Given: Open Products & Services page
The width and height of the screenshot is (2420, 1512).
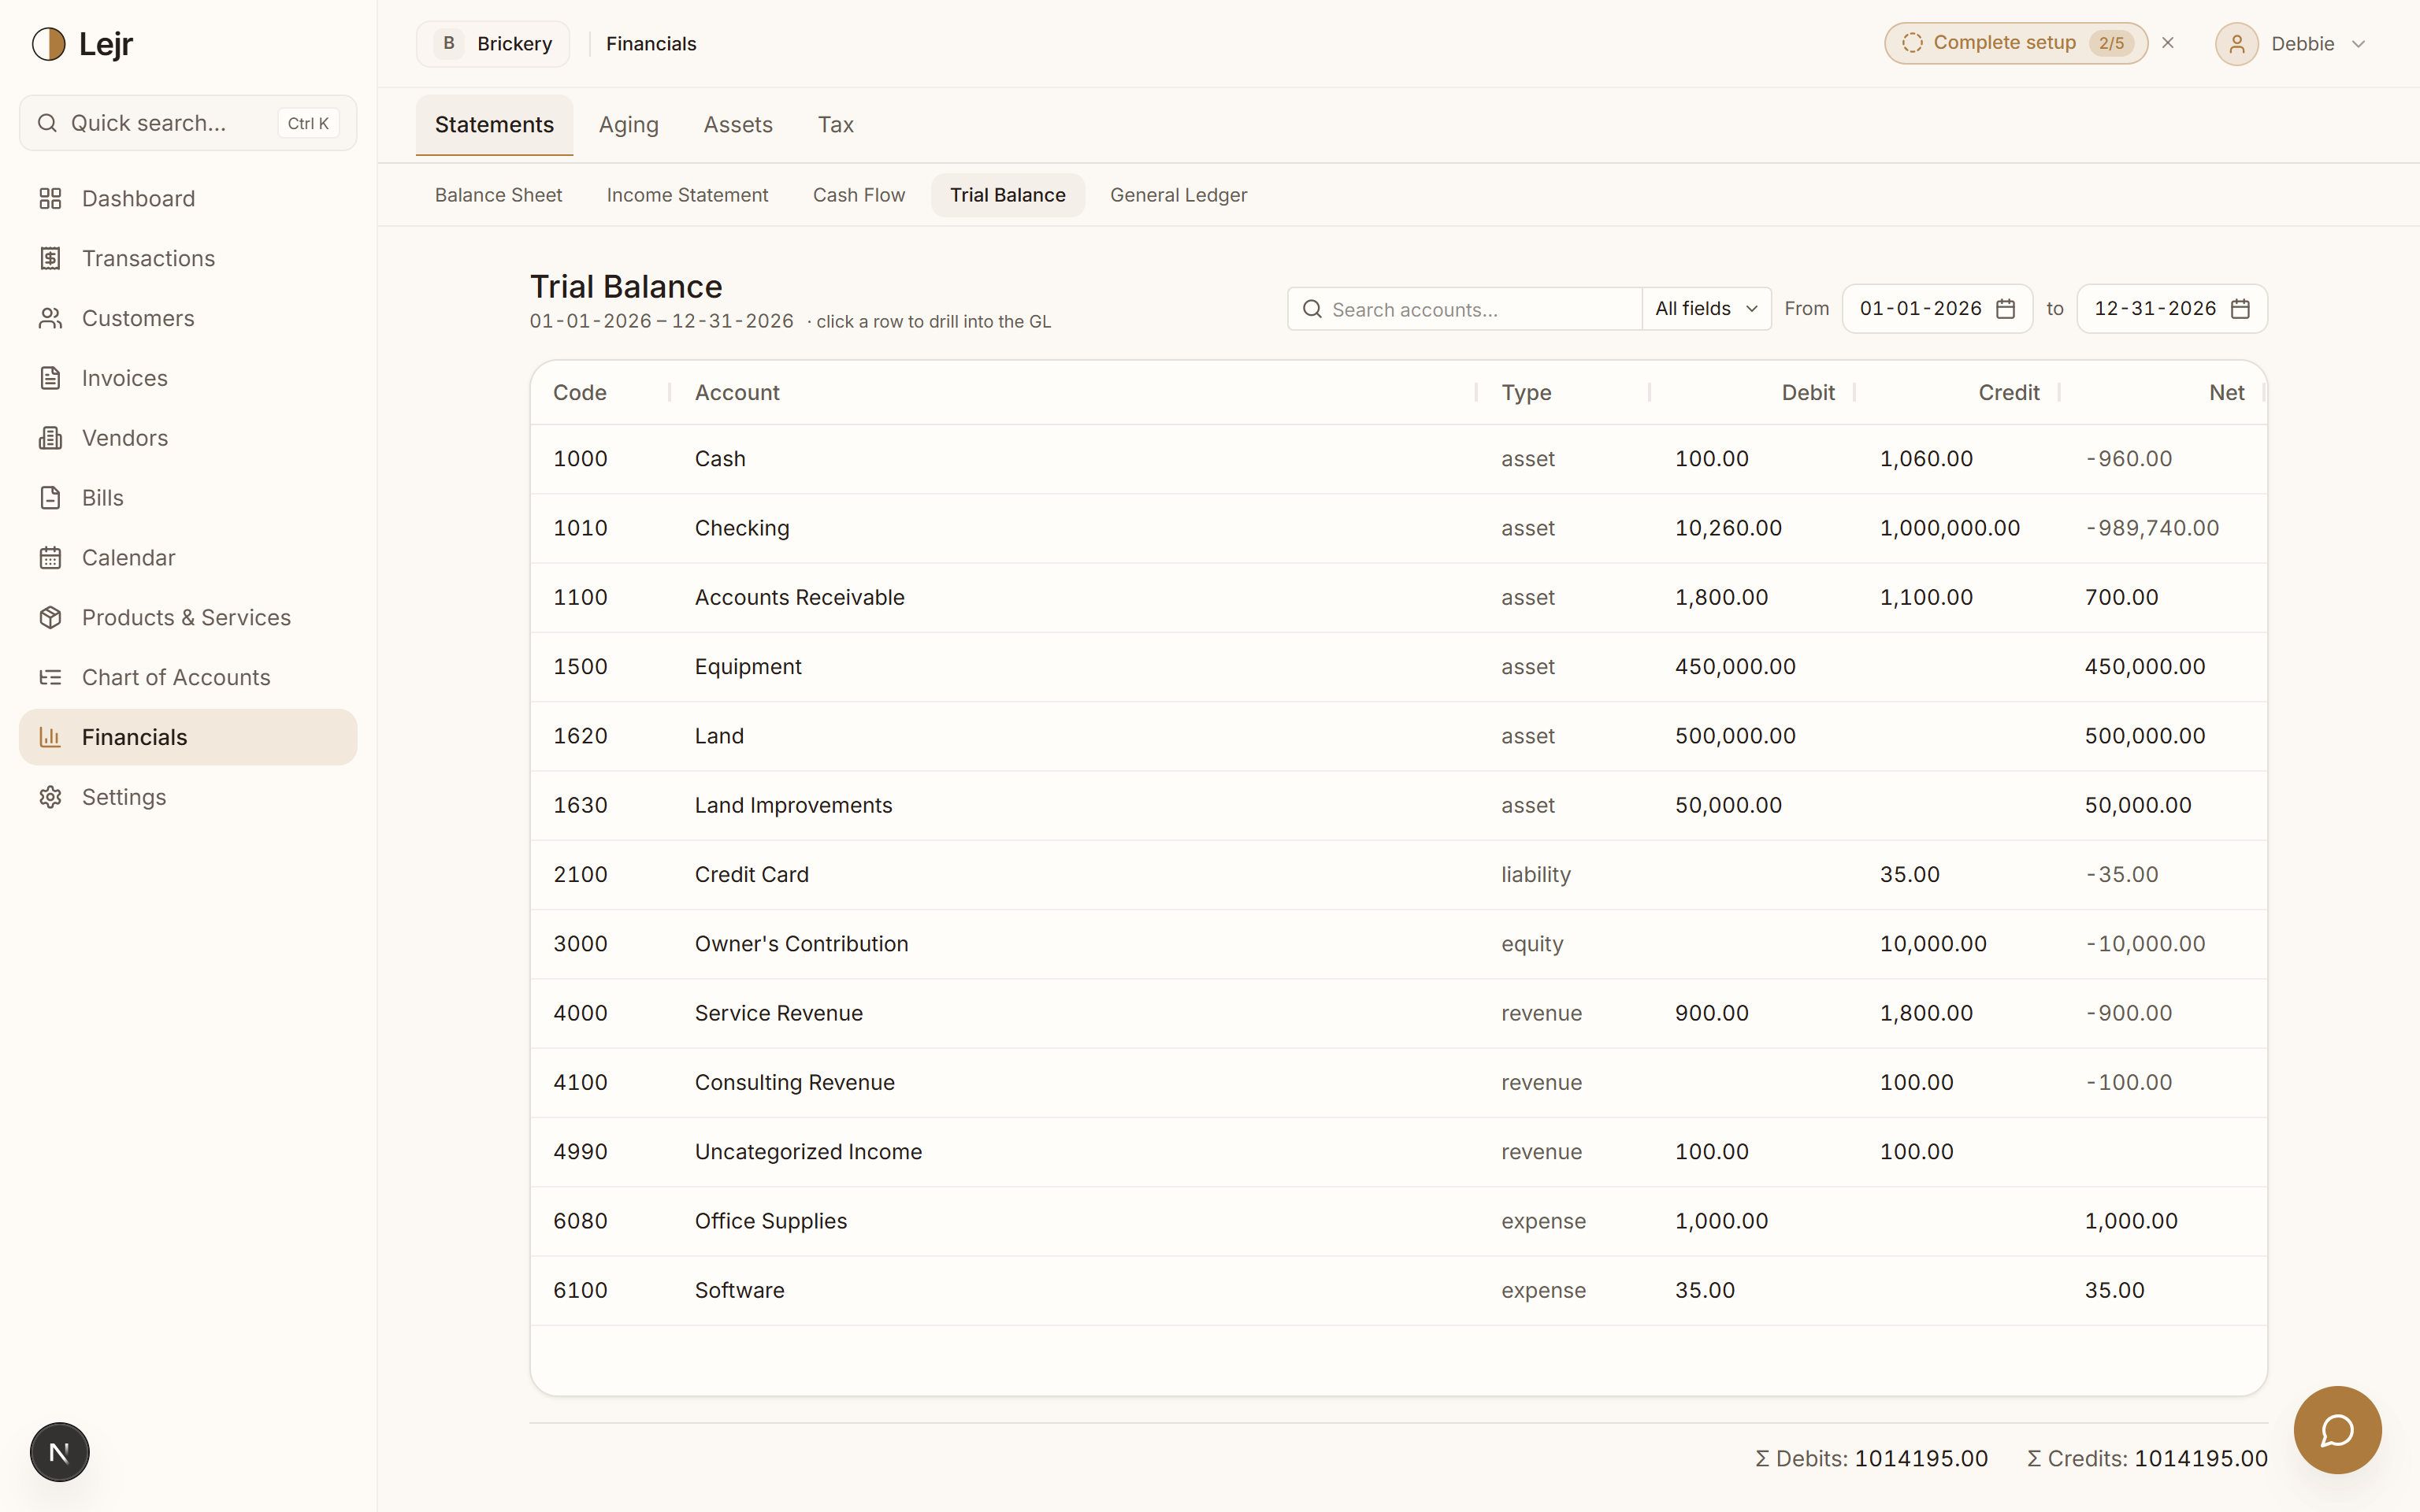Looking at the screenshot, I should (x=188, y=618).
